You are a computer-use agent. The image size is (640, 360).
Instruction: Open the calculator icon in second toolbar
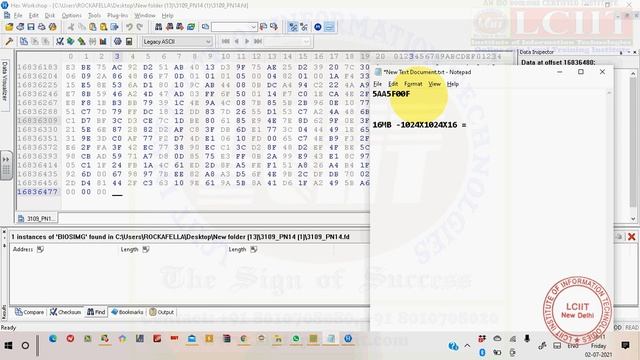coord(129,41)
